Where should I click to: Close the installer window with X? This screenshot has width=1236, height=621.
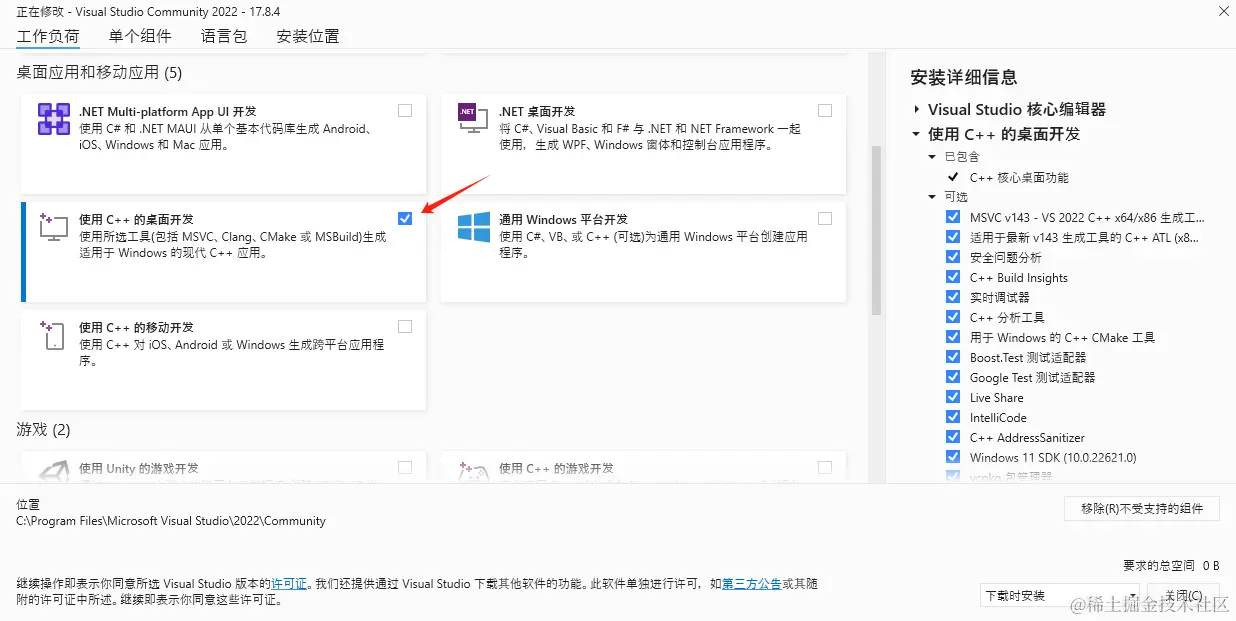click(1223, 11)
